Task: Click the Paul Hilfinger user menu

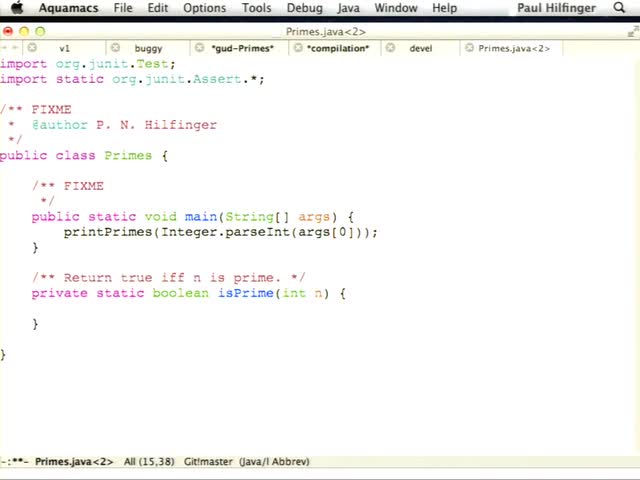Action: tap(556, 8)
